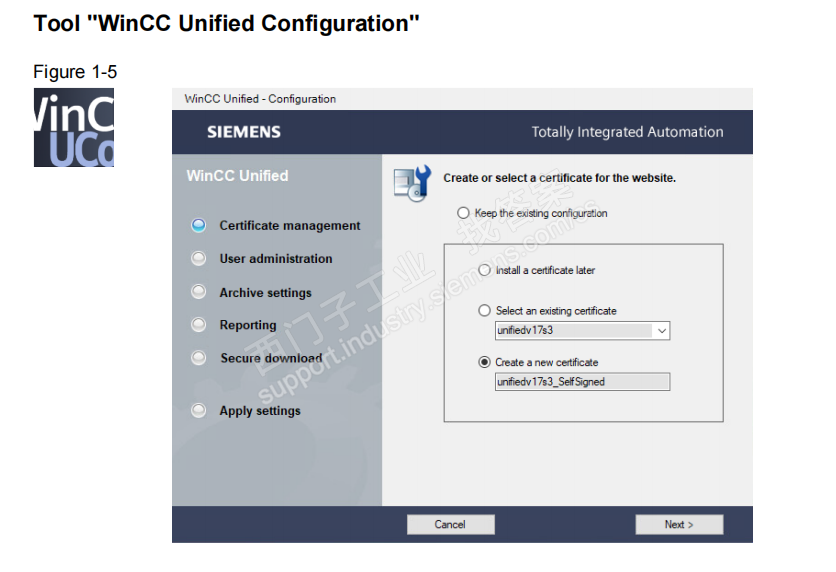Click the WinCC UCo tool icon
Viewport: 836px width, 572px height.
73,127
